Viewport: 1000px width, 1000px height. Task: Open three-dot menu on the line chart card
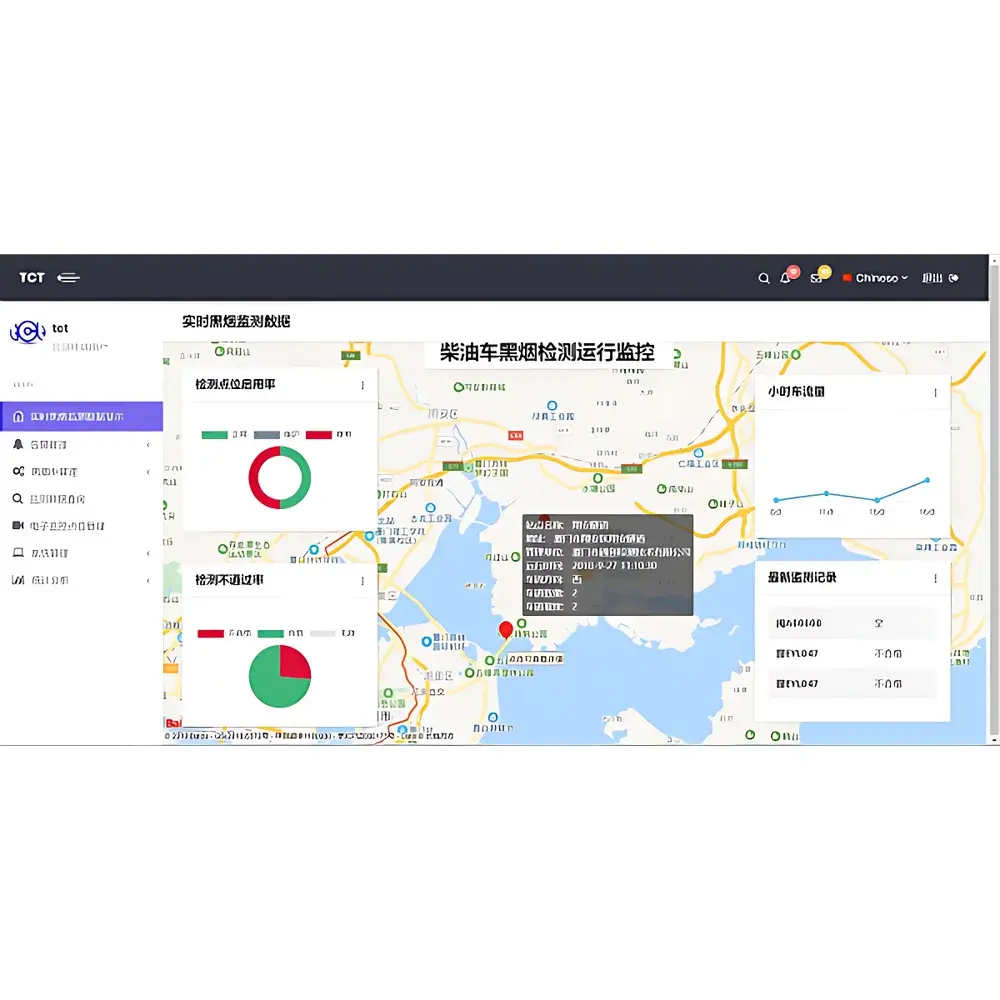pyautogui.click(x=936, y=393)
